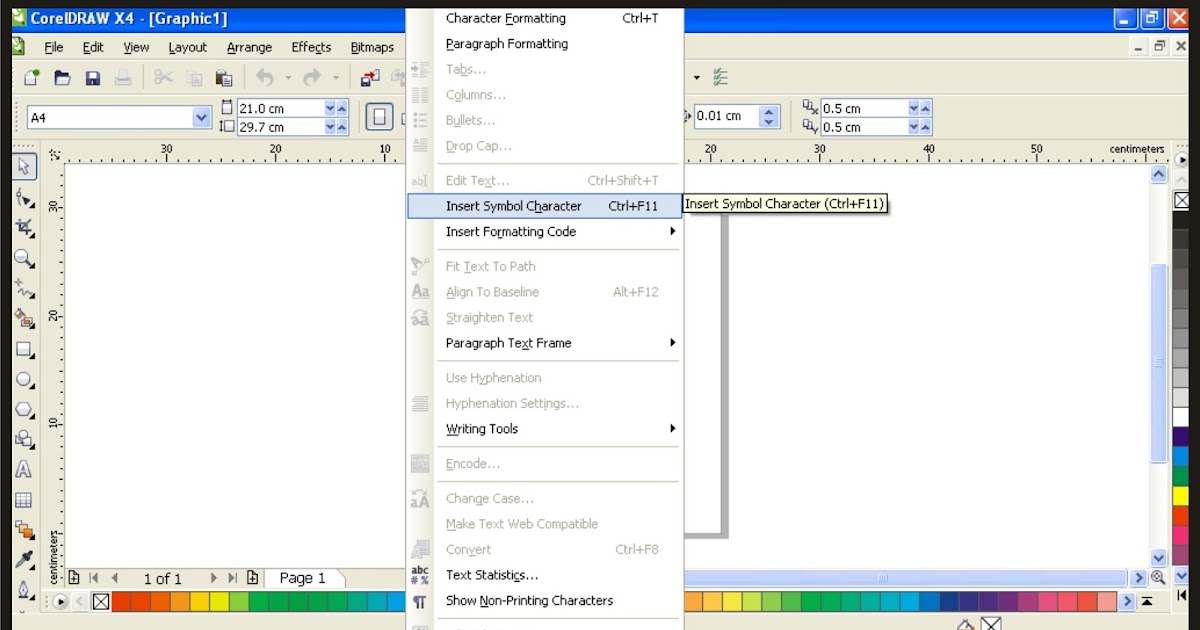Viewport: 1200px width, 630px height.
Task: Add a page using the icon after '1 of 1'
Action: pyautogui.click(x=252, y=578)
